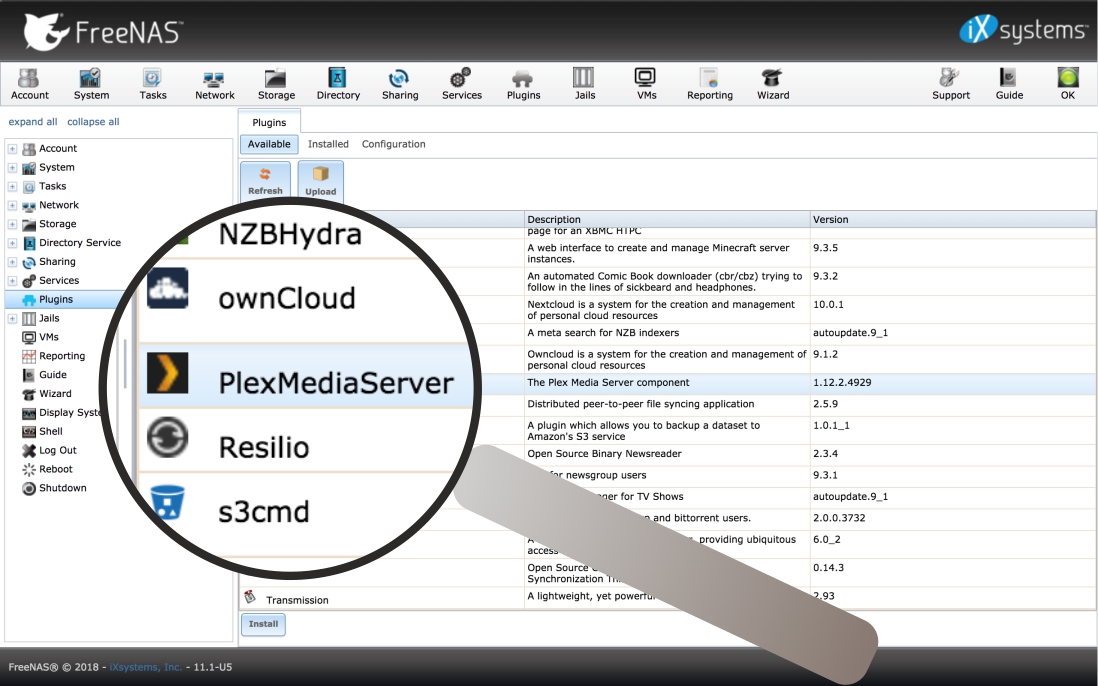Open VMs from the top toolbar
This screenshot has height=686, width=1098.
(646, 84)
